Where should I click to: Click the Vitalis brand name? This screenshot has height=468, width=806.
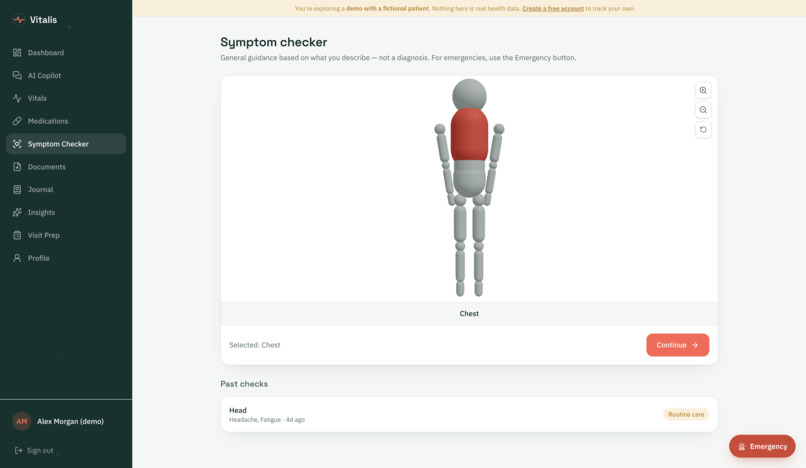coord(43,20)
